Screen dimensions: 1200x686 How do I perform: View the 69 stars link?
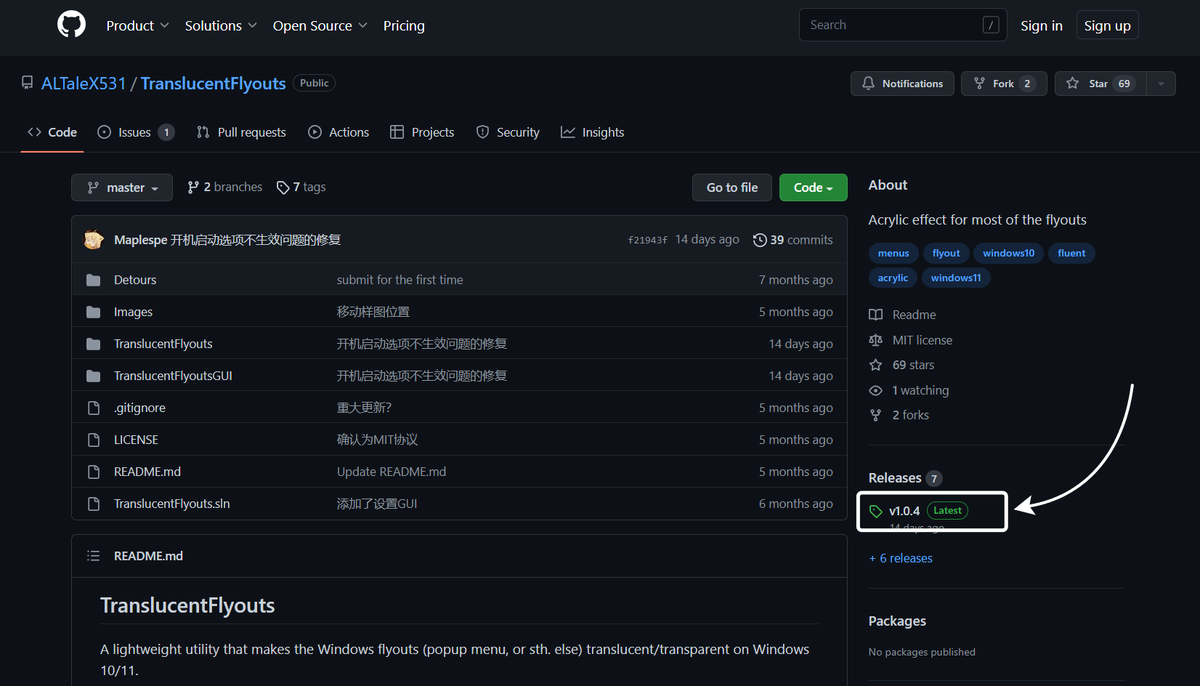[x=901, y=365]
